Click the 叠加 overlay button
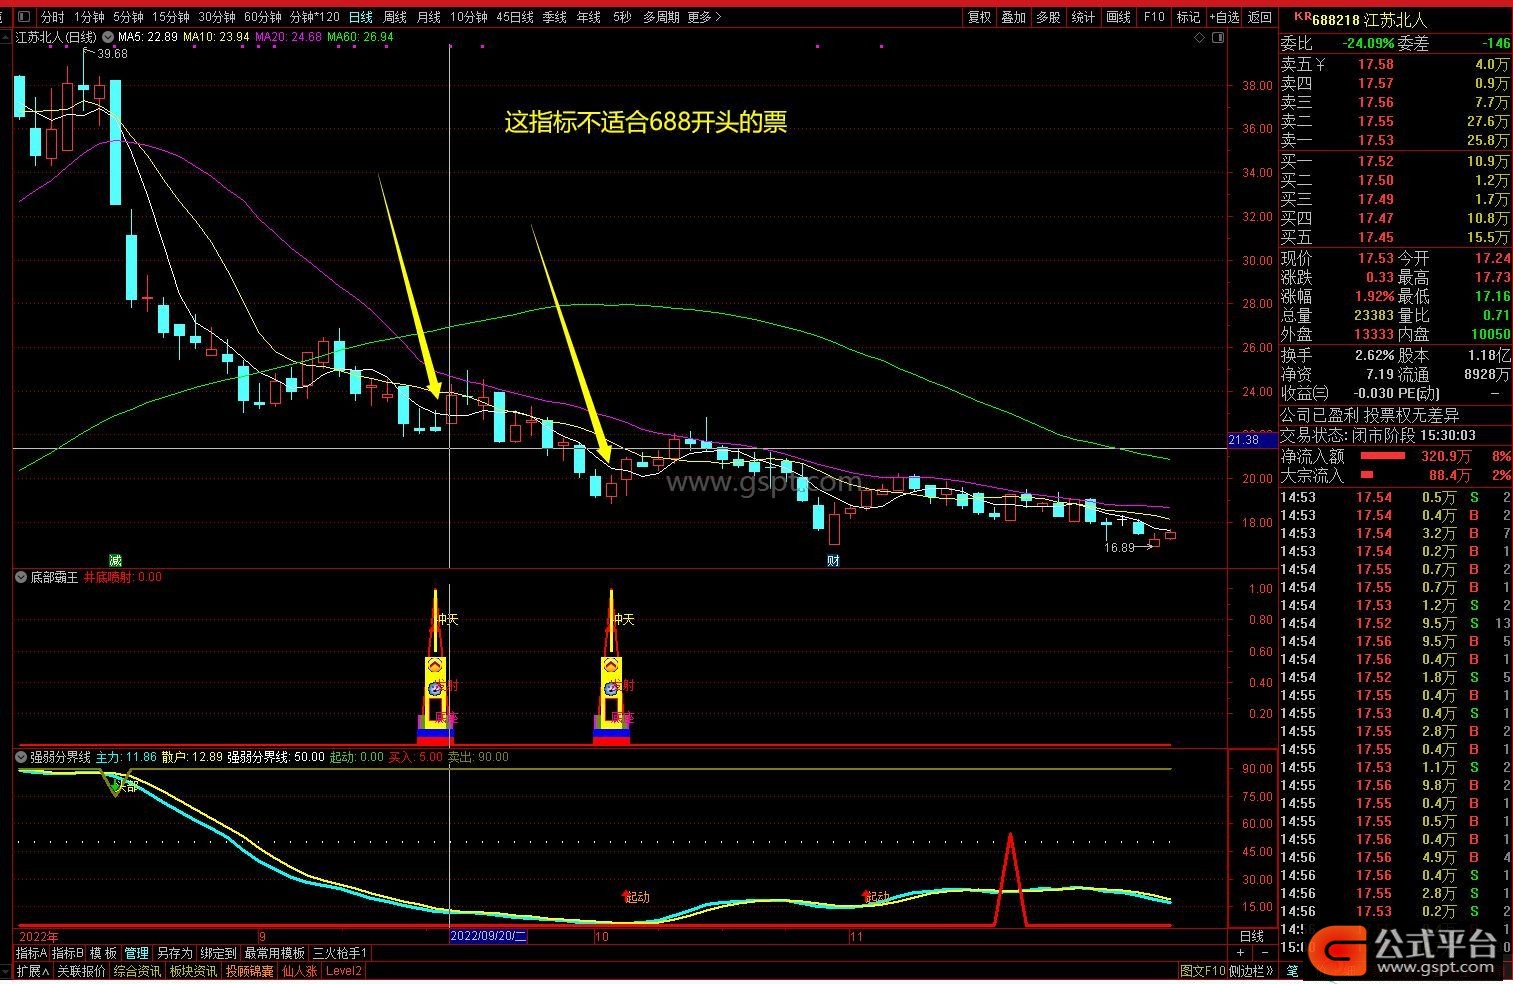The width and height of the screenshot is (1513, 984). 1013,17
